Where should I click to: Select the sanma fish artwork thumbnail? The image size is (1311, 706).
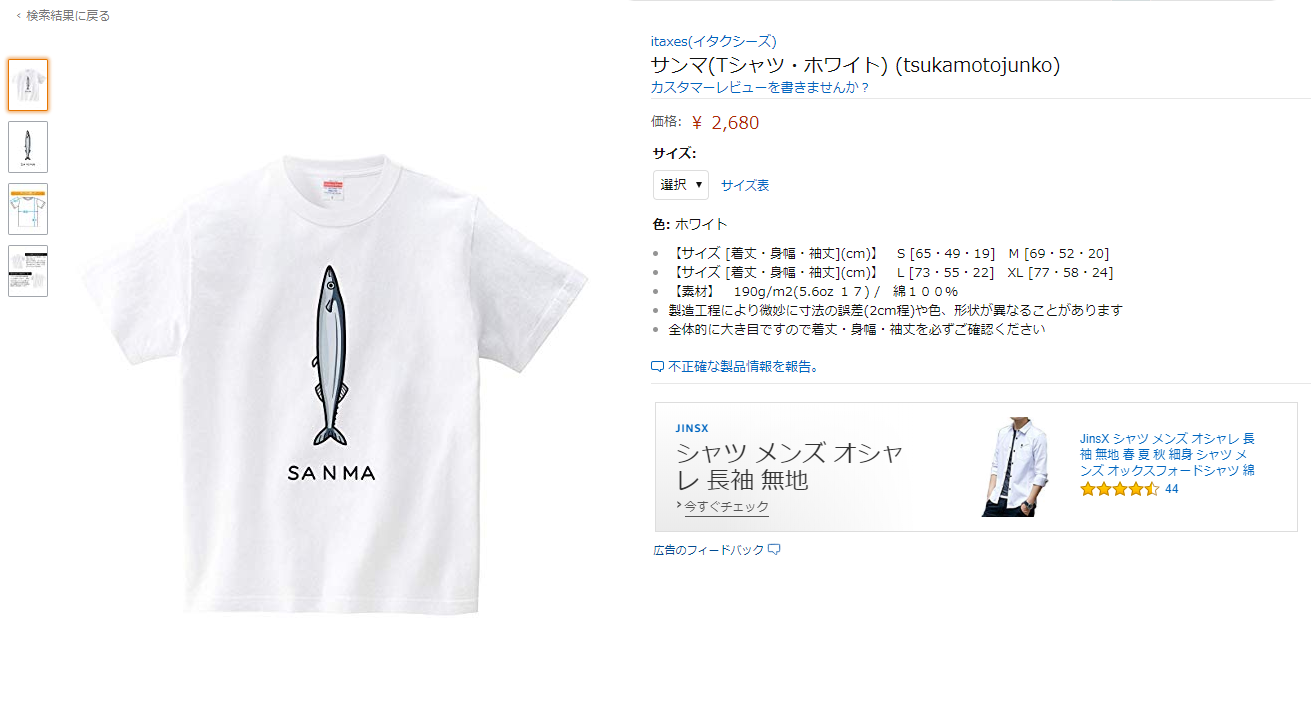point(28,147)
